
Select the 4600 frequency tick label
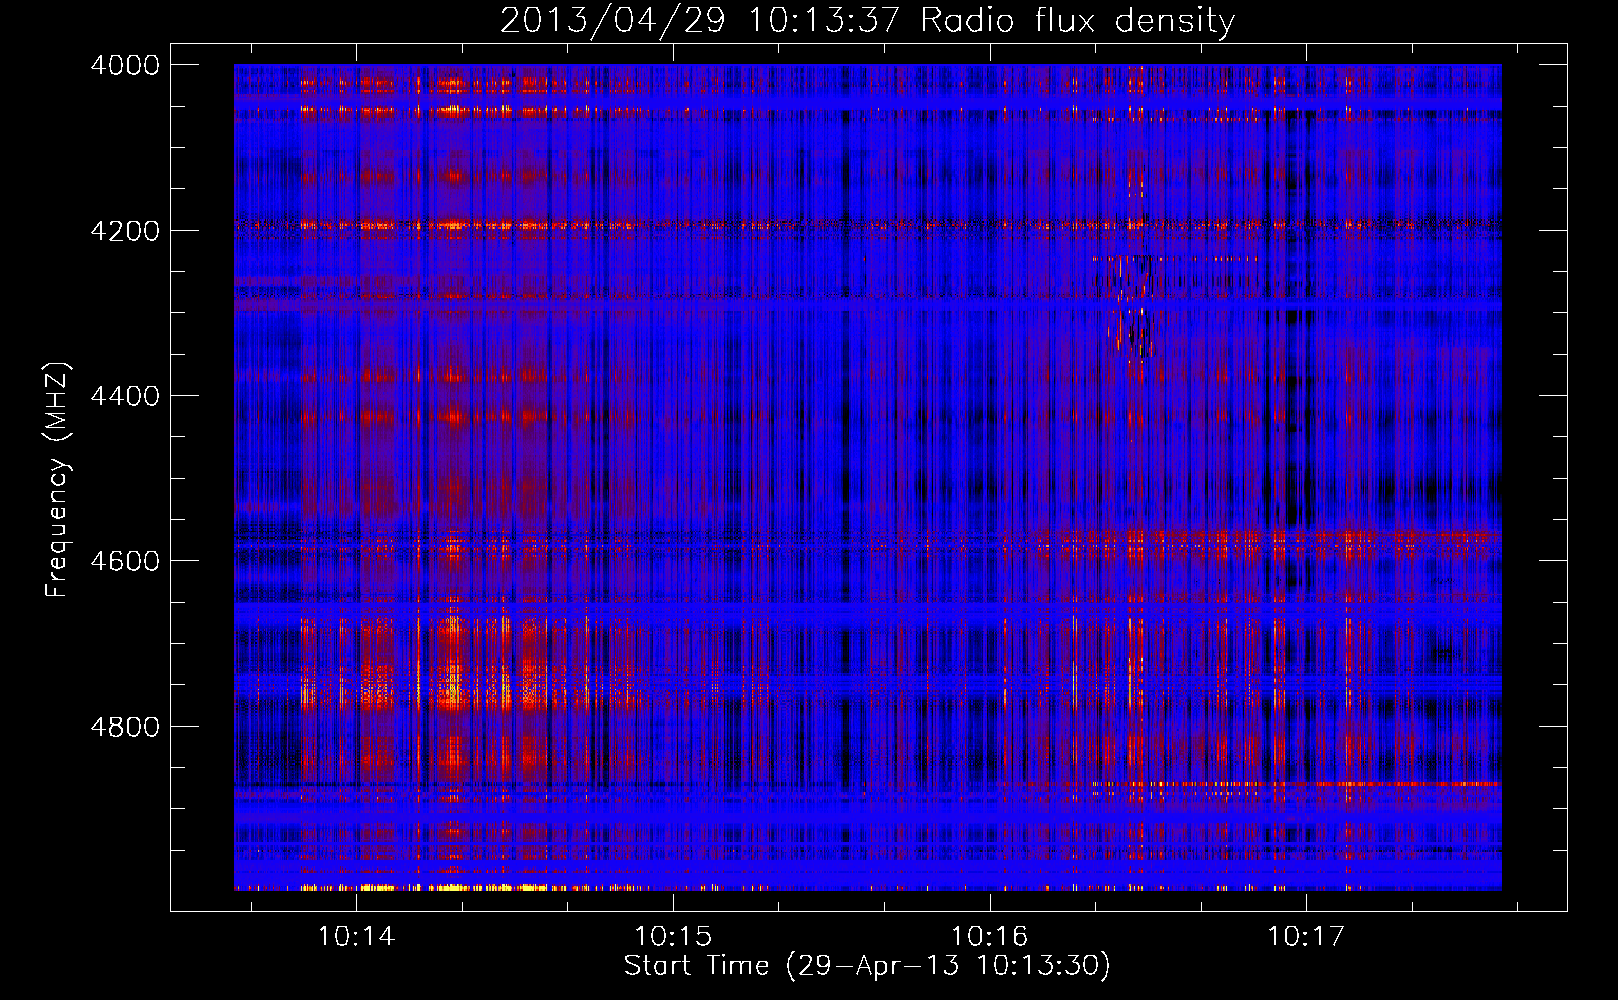[x=125, y=561]
